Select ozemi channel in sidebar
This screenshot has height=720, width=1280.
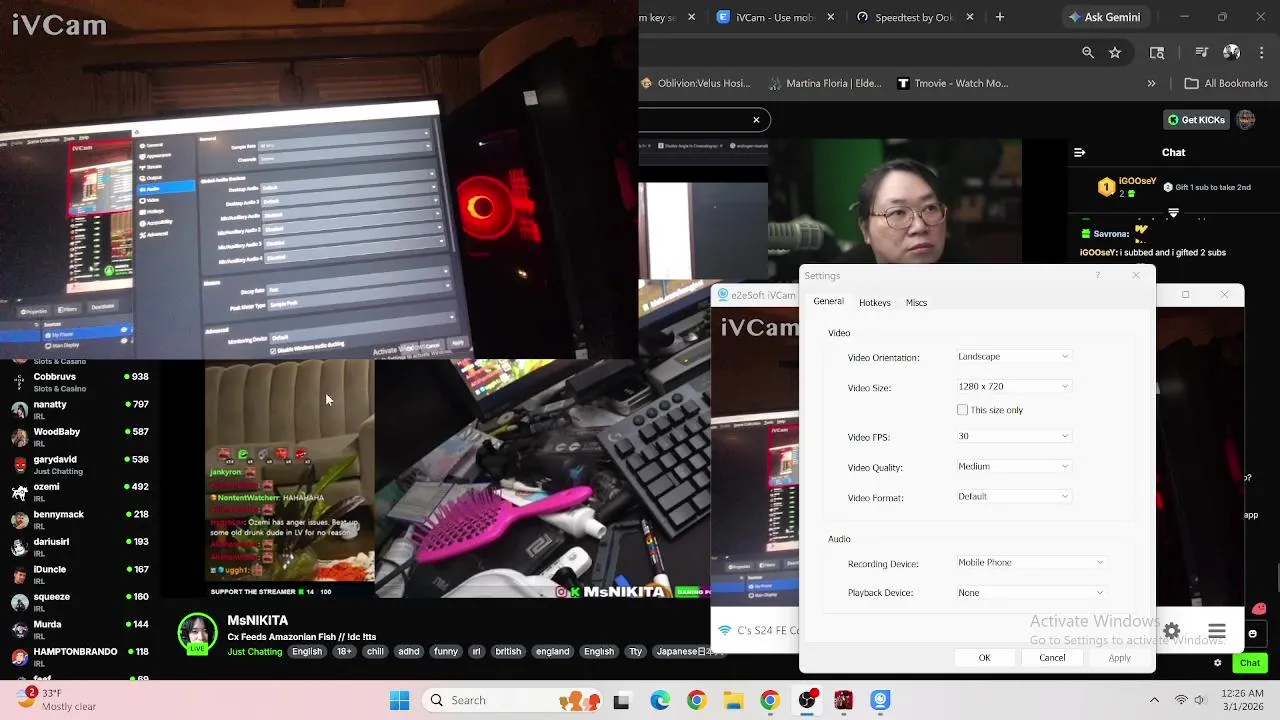[x=82, y=492]
